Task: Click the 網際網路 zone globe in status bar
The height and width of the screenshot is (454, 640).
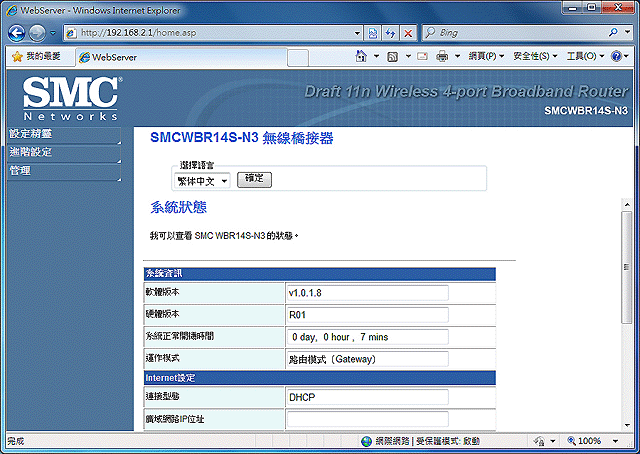Action: (367, 441)
